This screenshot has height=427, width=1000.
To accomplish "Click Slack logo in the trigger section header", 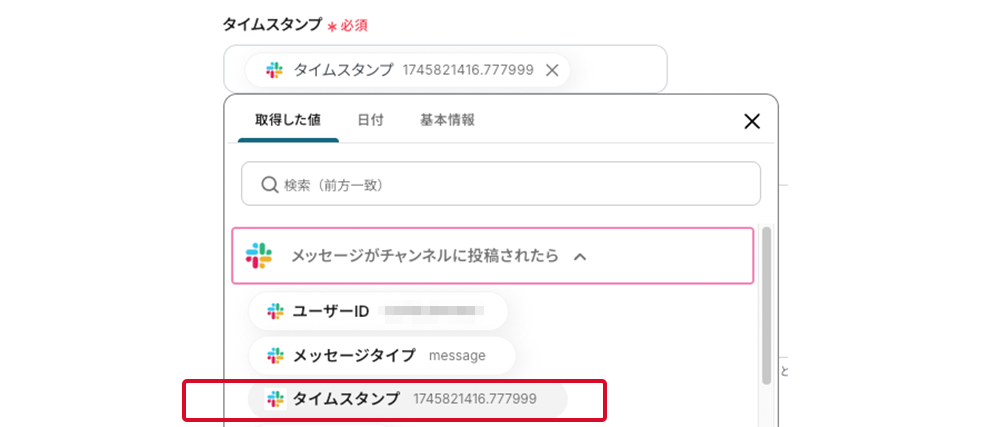I will coord(259,256).
